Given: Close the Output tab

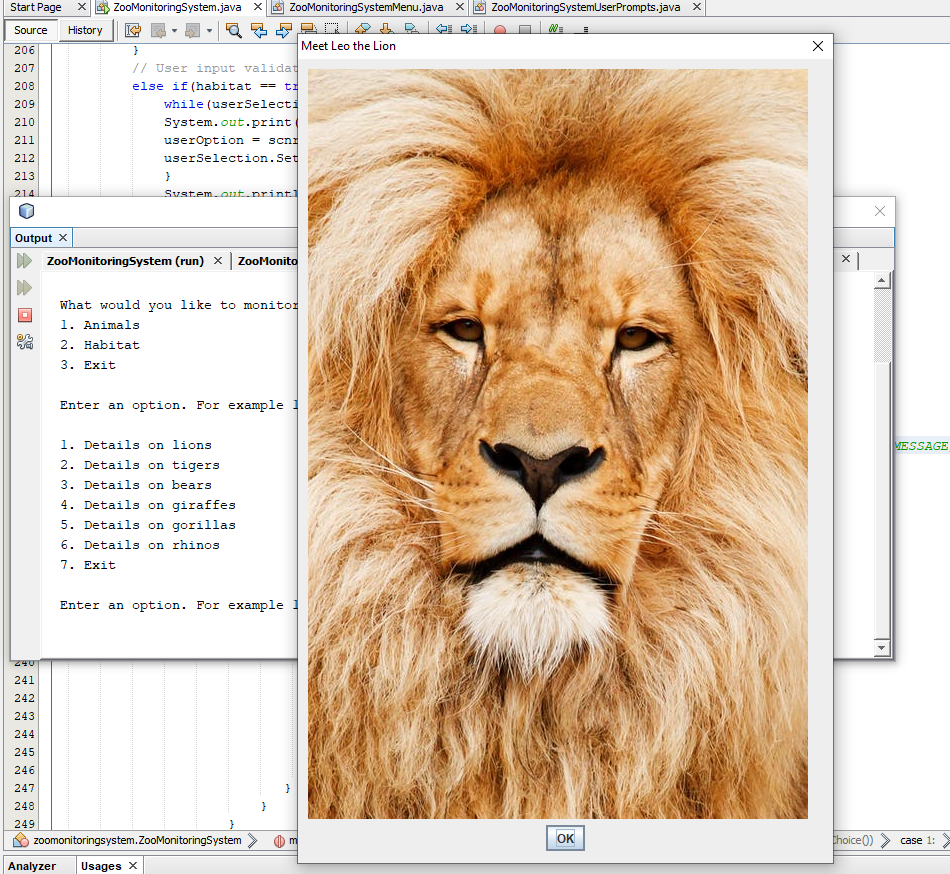Looking at the screenshot, I should [x=63, y=237].
